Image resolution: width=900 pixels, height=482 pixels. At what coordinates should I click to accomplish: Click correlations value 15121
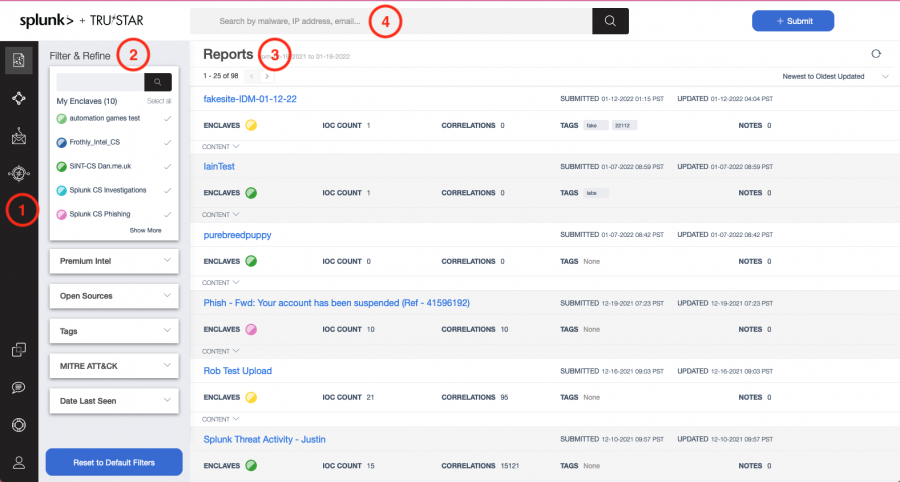510,466
